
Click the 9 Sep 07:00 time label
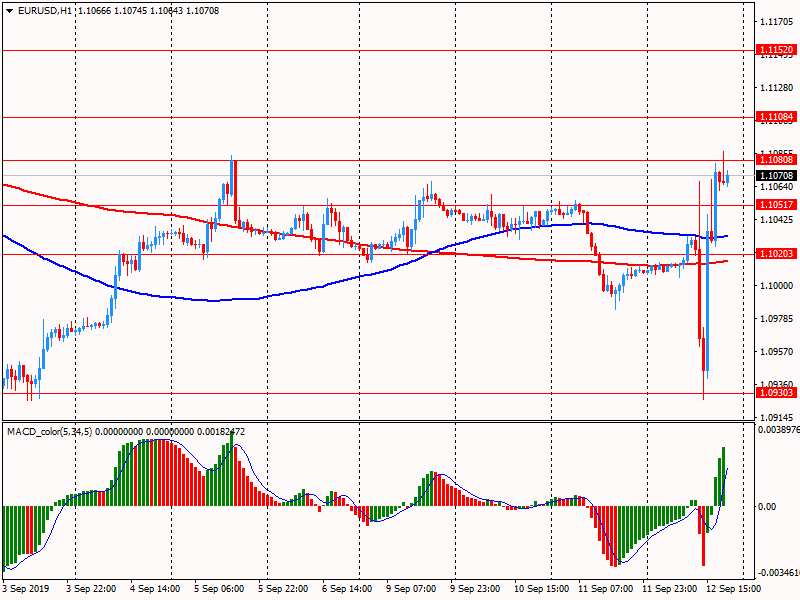(x=411, y=589)
